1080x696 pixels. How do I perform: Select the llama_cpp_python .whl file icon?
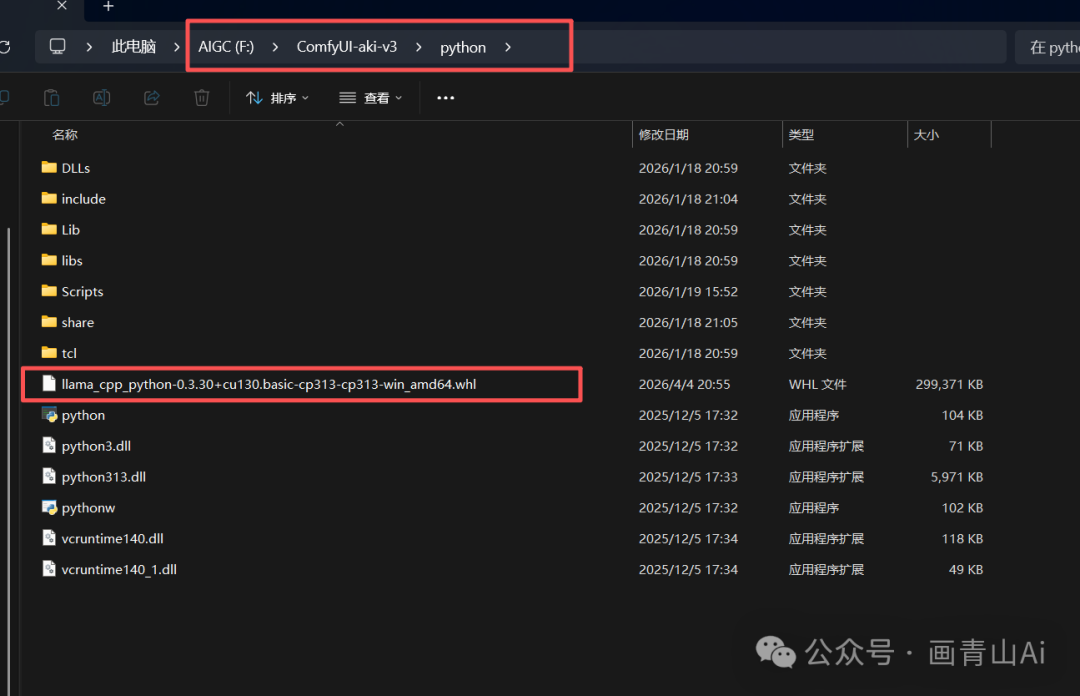49,384
